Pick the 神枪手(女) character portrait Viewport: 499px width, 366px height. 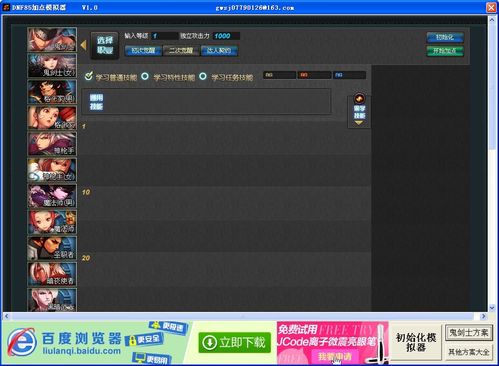click(x=52, y=170)
